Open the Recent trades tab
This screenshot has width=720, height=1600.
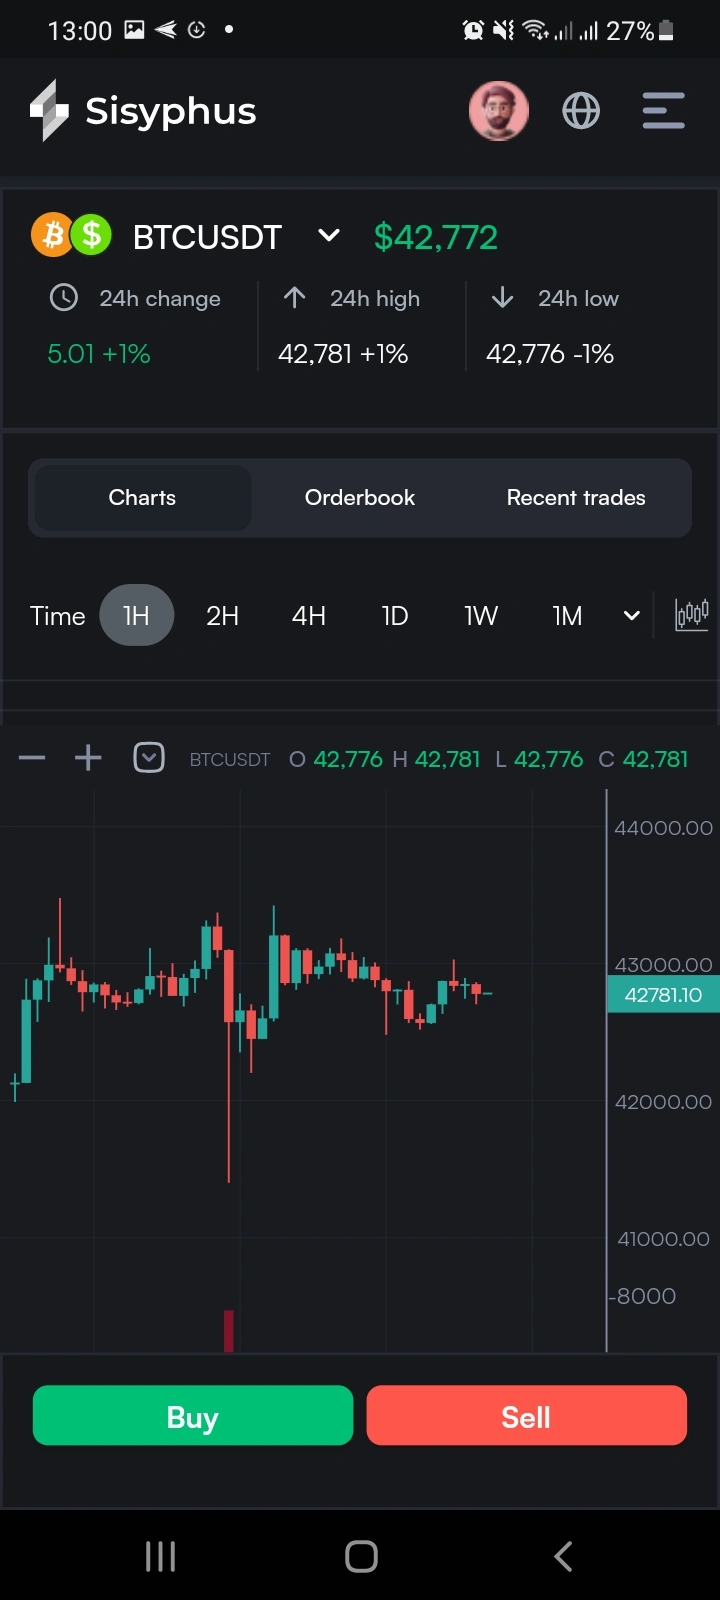coord(576,498)
